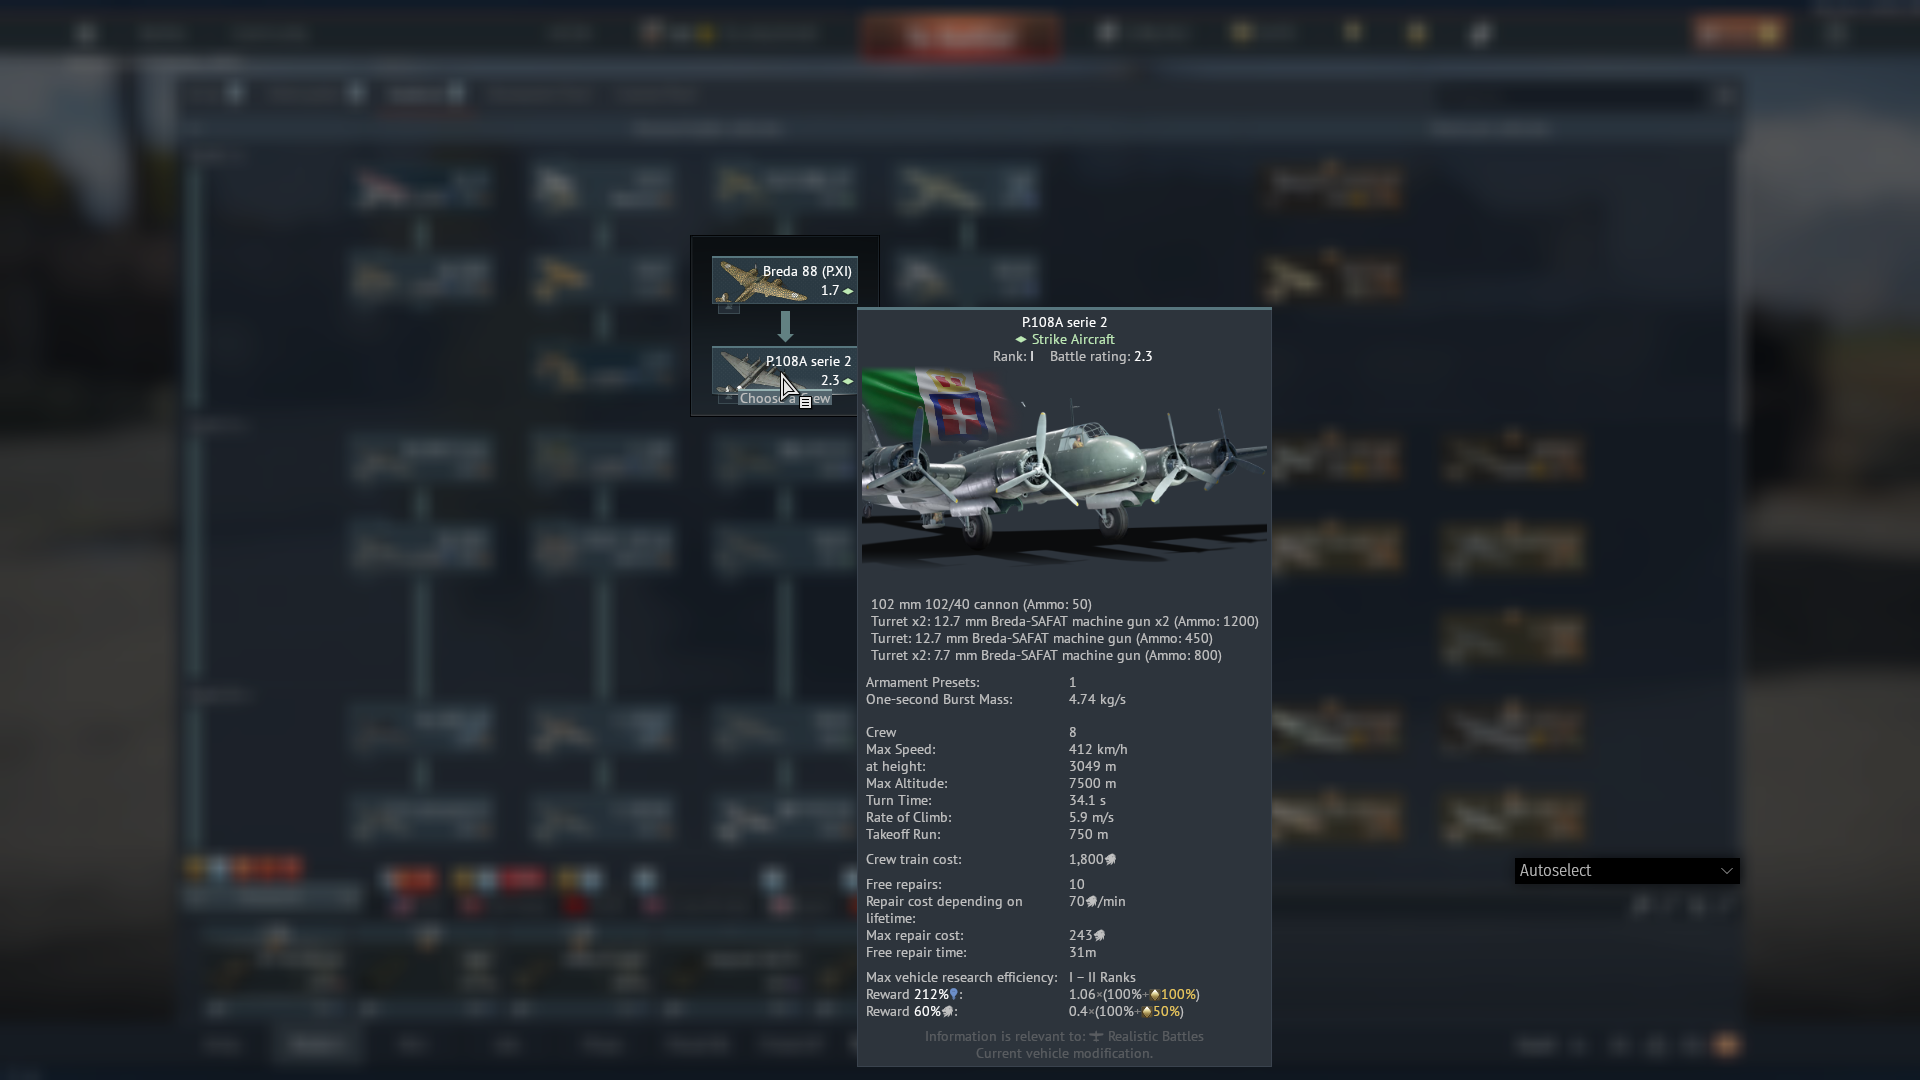Click the Autoselect dropdown chevron arrow
Screen dimensions: 1920x1080
[1726, 871]
